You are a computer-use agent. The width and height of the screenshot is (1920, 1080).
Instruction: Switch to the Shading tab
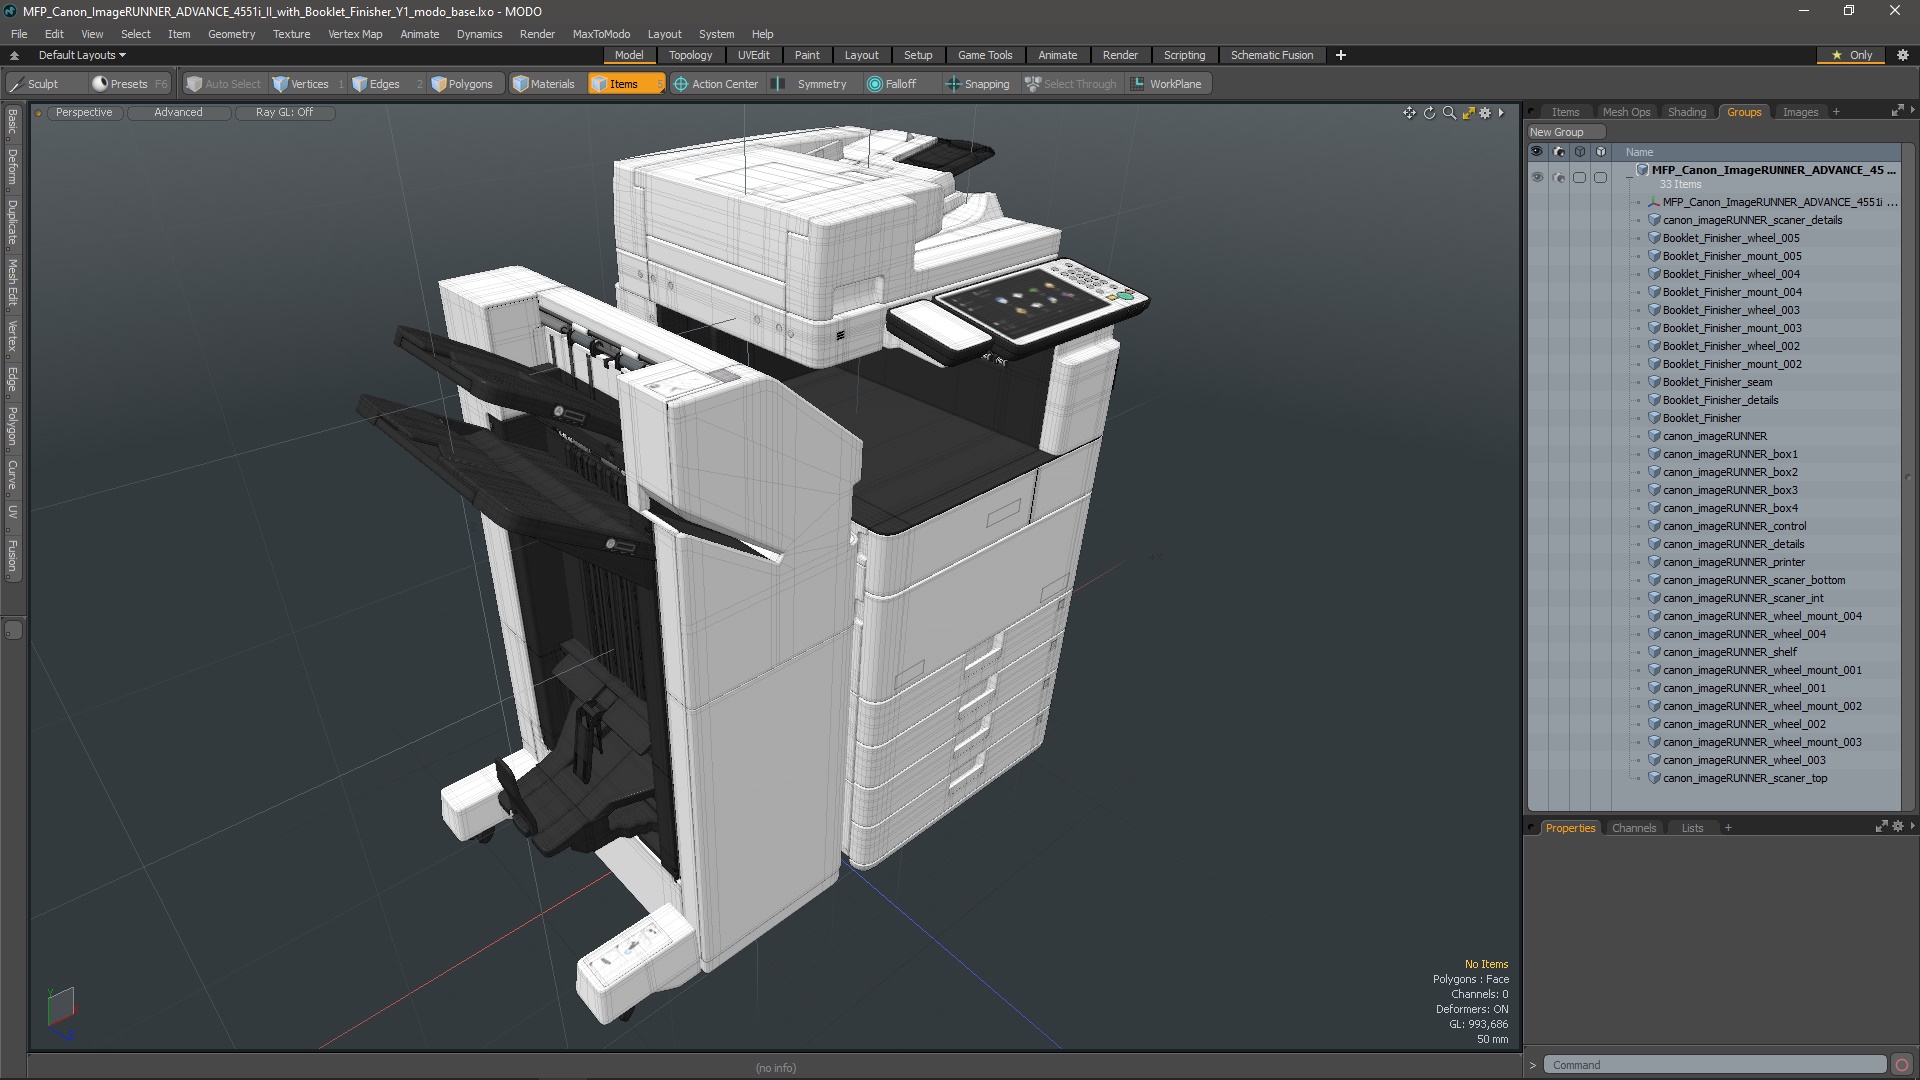pyautogui.click(x=1686, y=112)
